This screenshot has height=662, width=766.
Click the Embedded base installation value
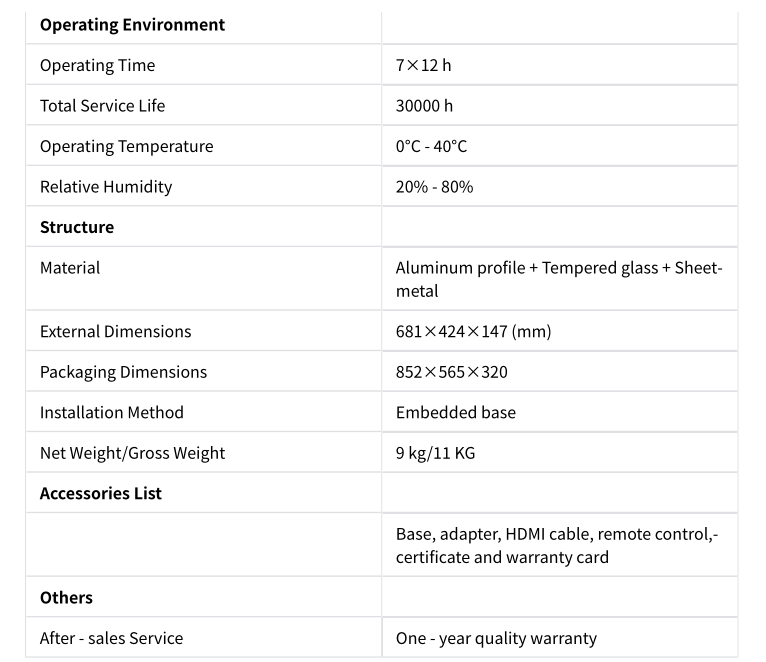coord(456,412)
